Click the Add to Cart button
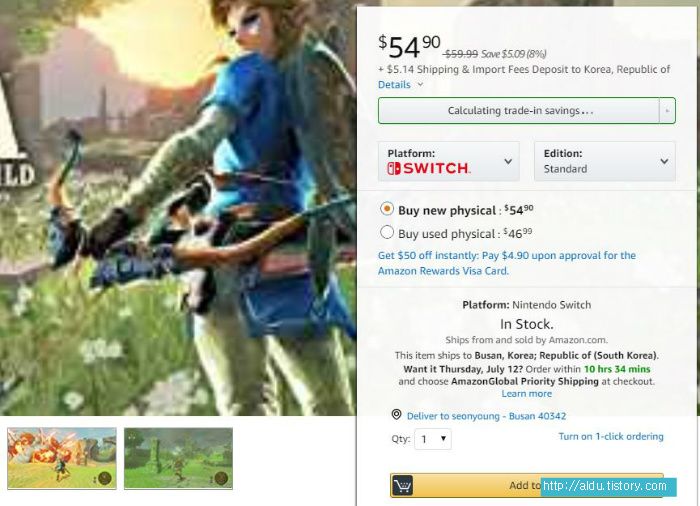The image size is (700, 506). pyautogui.click(x=527, y=485)
